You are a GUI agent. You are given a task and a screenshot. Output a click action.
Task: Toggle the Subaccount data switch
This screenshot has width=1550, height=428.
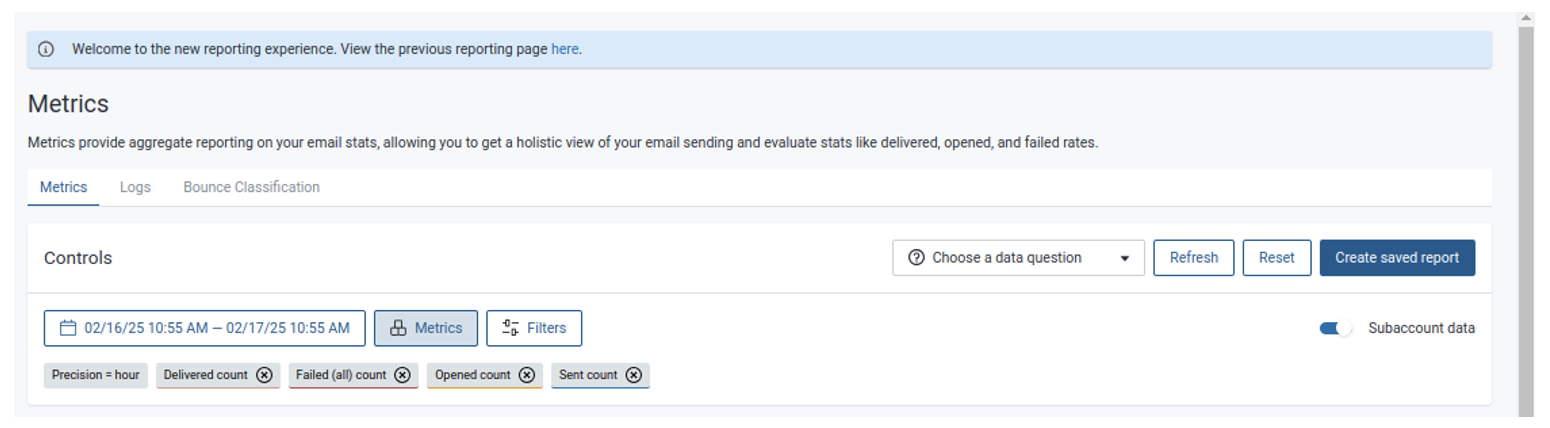tap(1336, 328)
